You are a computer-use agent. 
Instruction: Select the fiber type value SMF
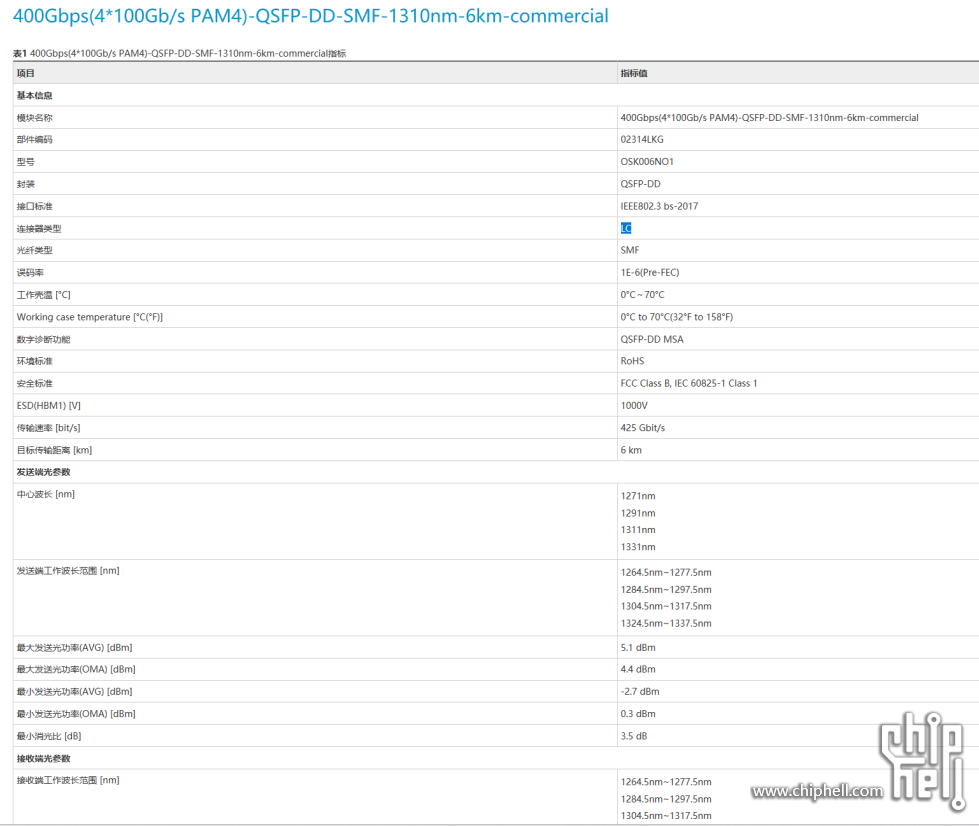629,250
